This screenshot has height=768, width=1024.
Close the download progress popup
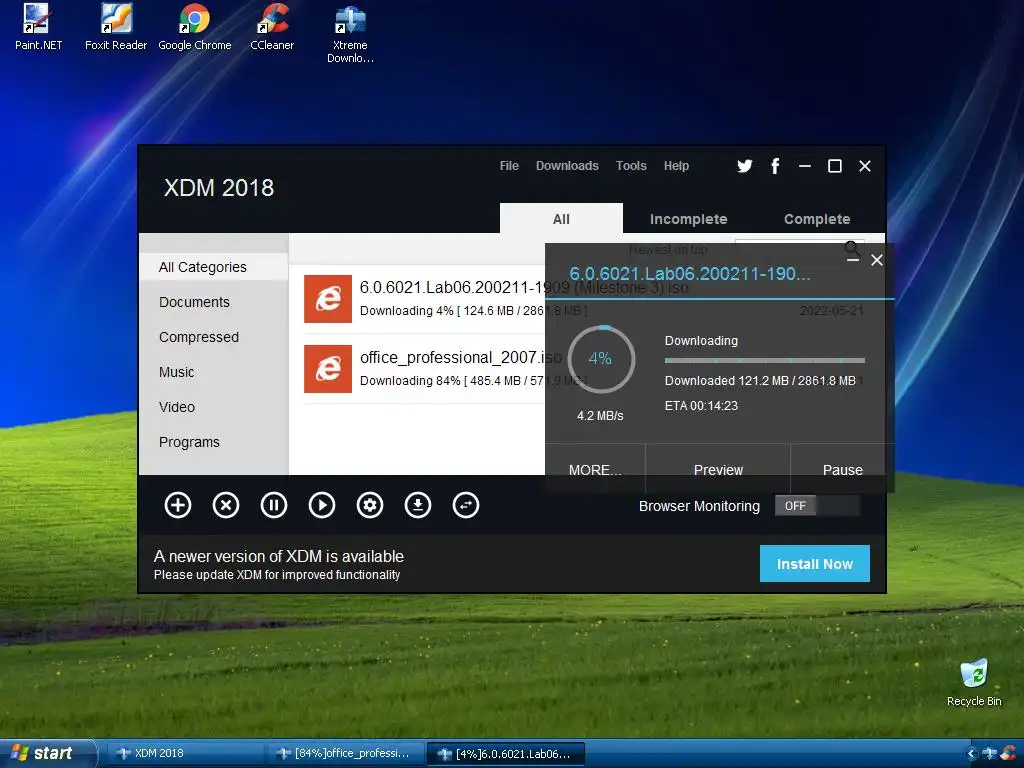pos(877,260)
